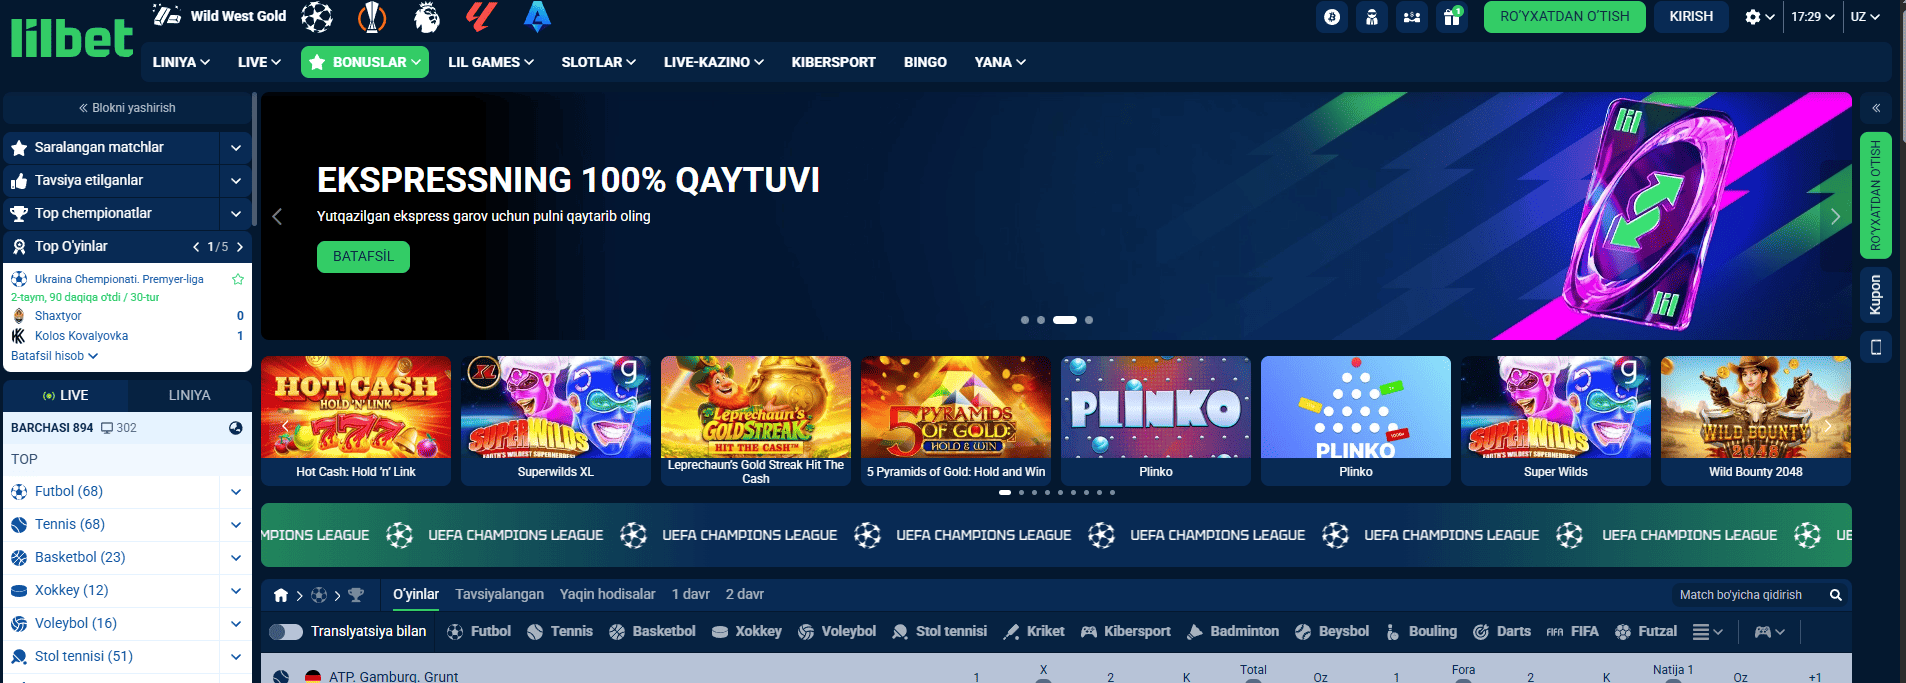Click the lilbet logo

point(71,40)
